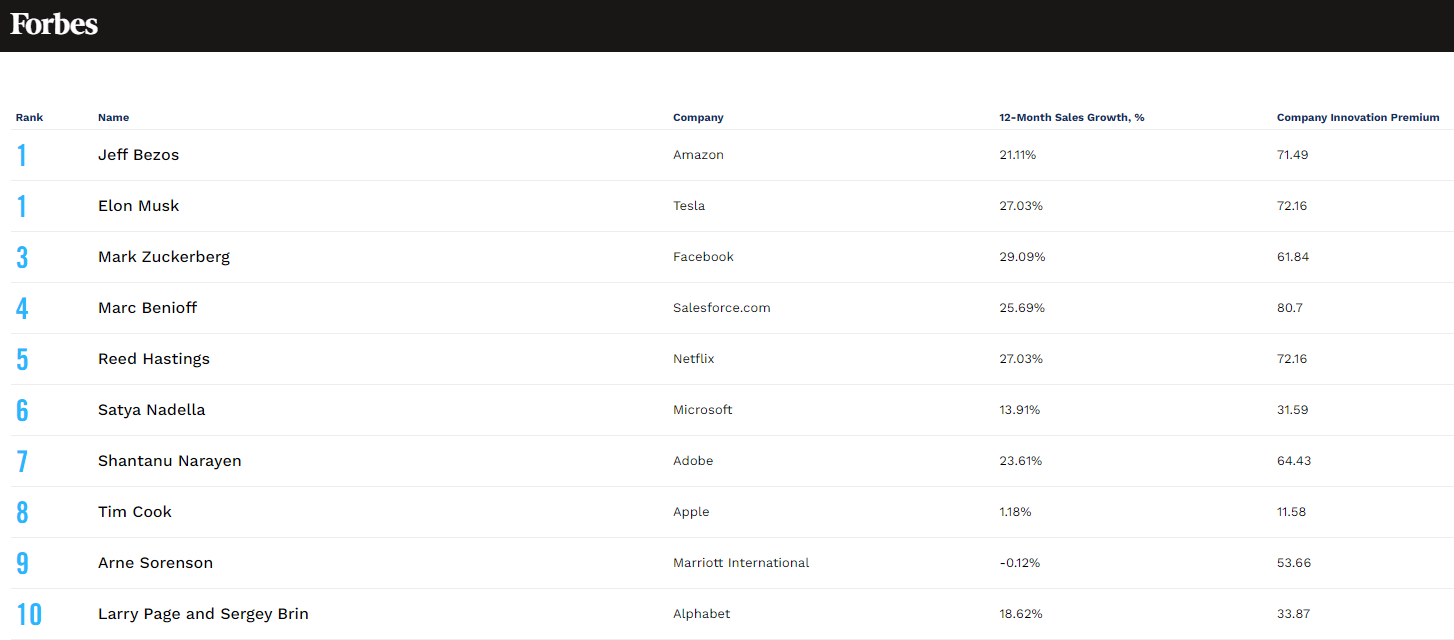
Task: Open Reed Hastings row
Action: point(153,359)
